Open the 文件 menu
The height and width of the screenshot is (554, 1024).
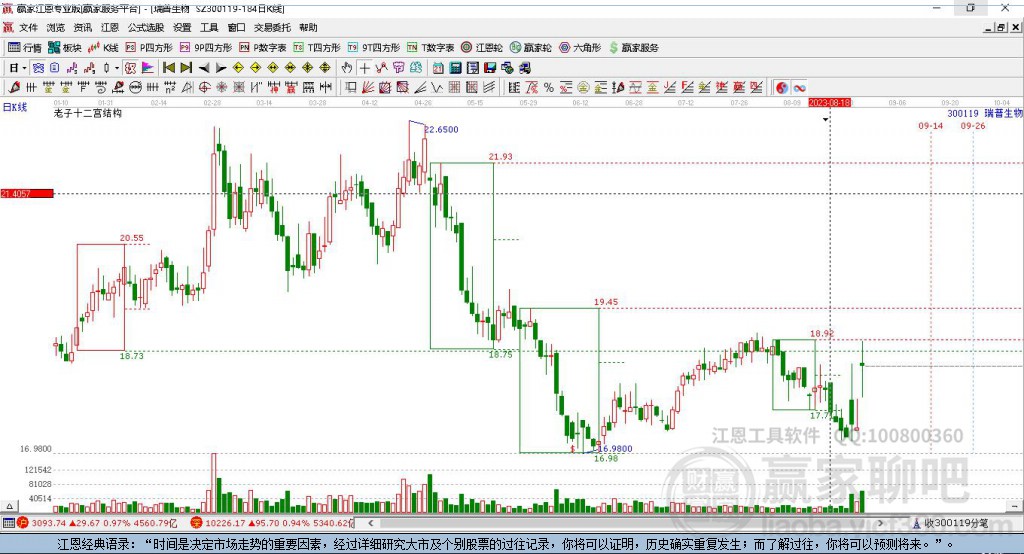(x=28, y=27)
